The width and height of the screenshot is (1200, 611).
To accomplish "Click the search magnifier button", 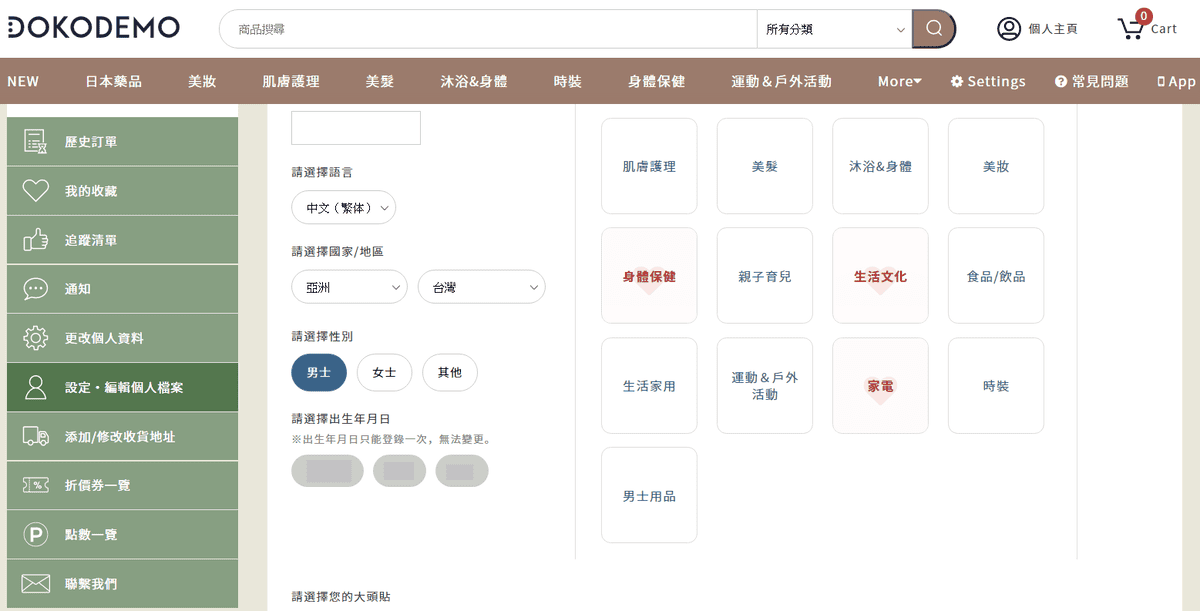I will (934, 29).
